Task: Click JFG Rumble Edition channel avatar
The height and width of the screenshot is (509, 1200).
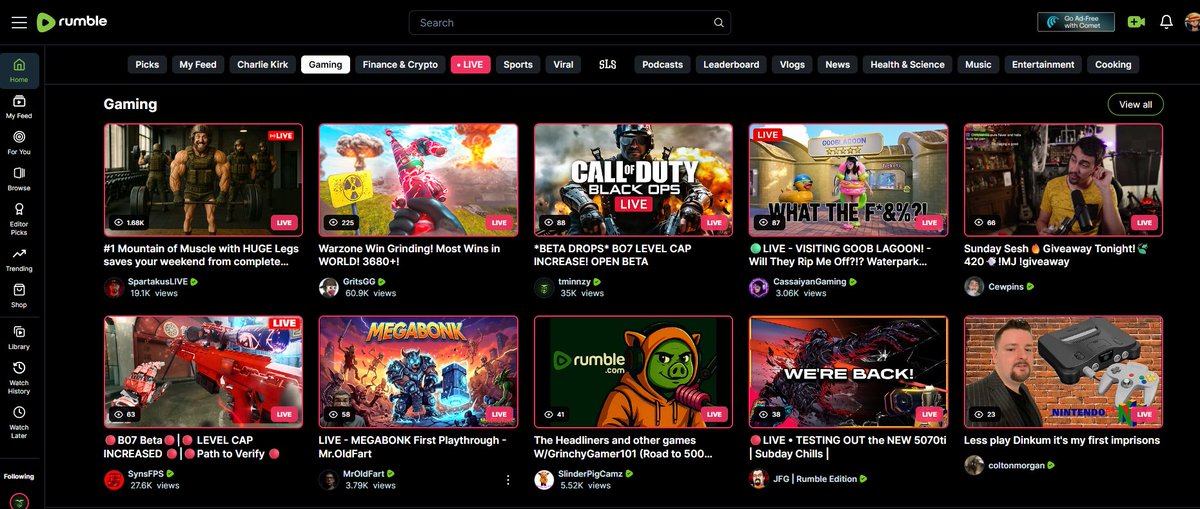Action: tap(759, 478)
